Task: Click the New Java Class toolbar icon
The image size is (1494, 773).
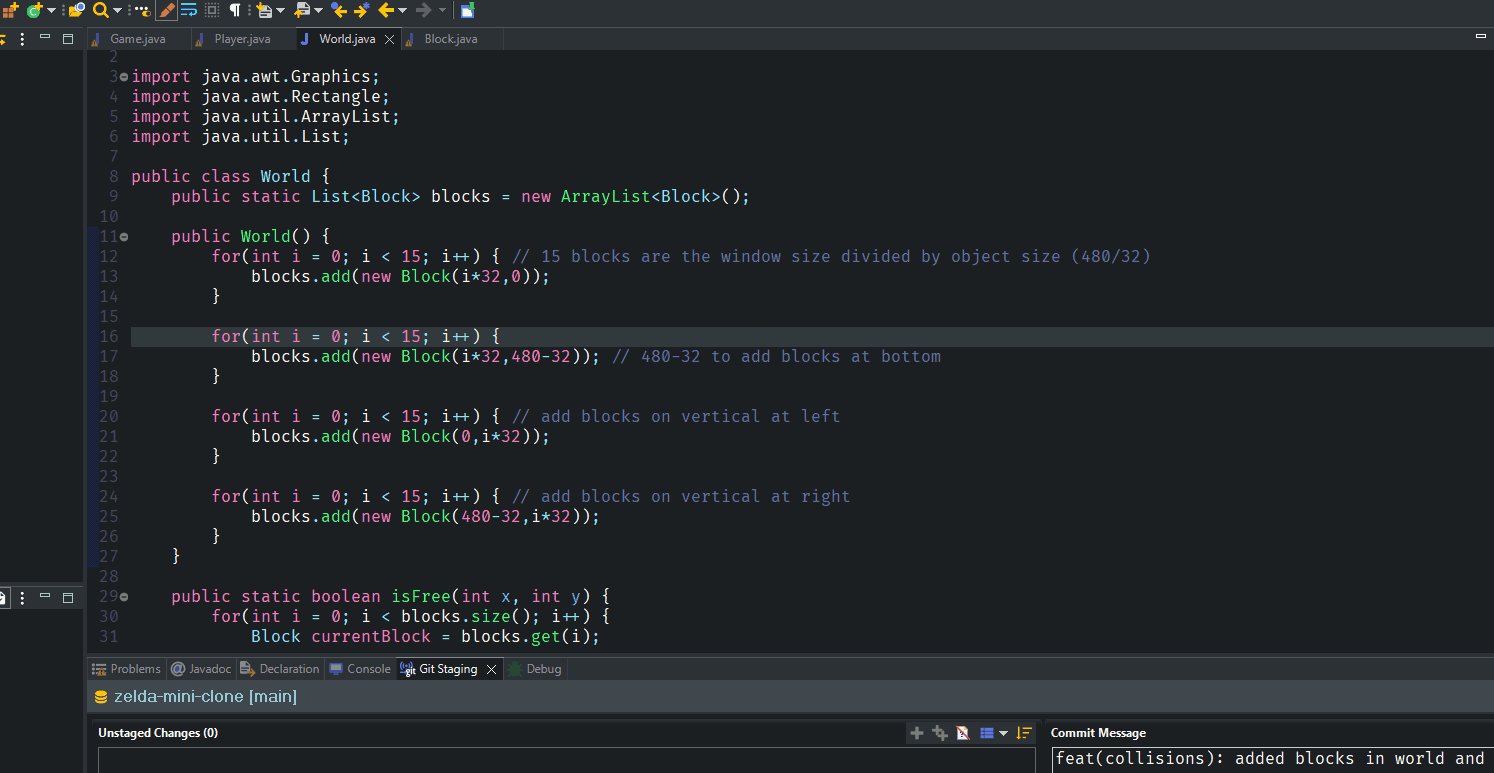Action: click(34, 10)
